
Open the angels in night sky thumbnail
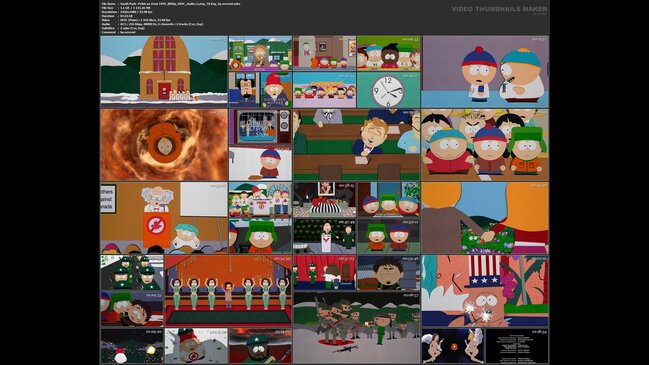(x=453, y=346)
